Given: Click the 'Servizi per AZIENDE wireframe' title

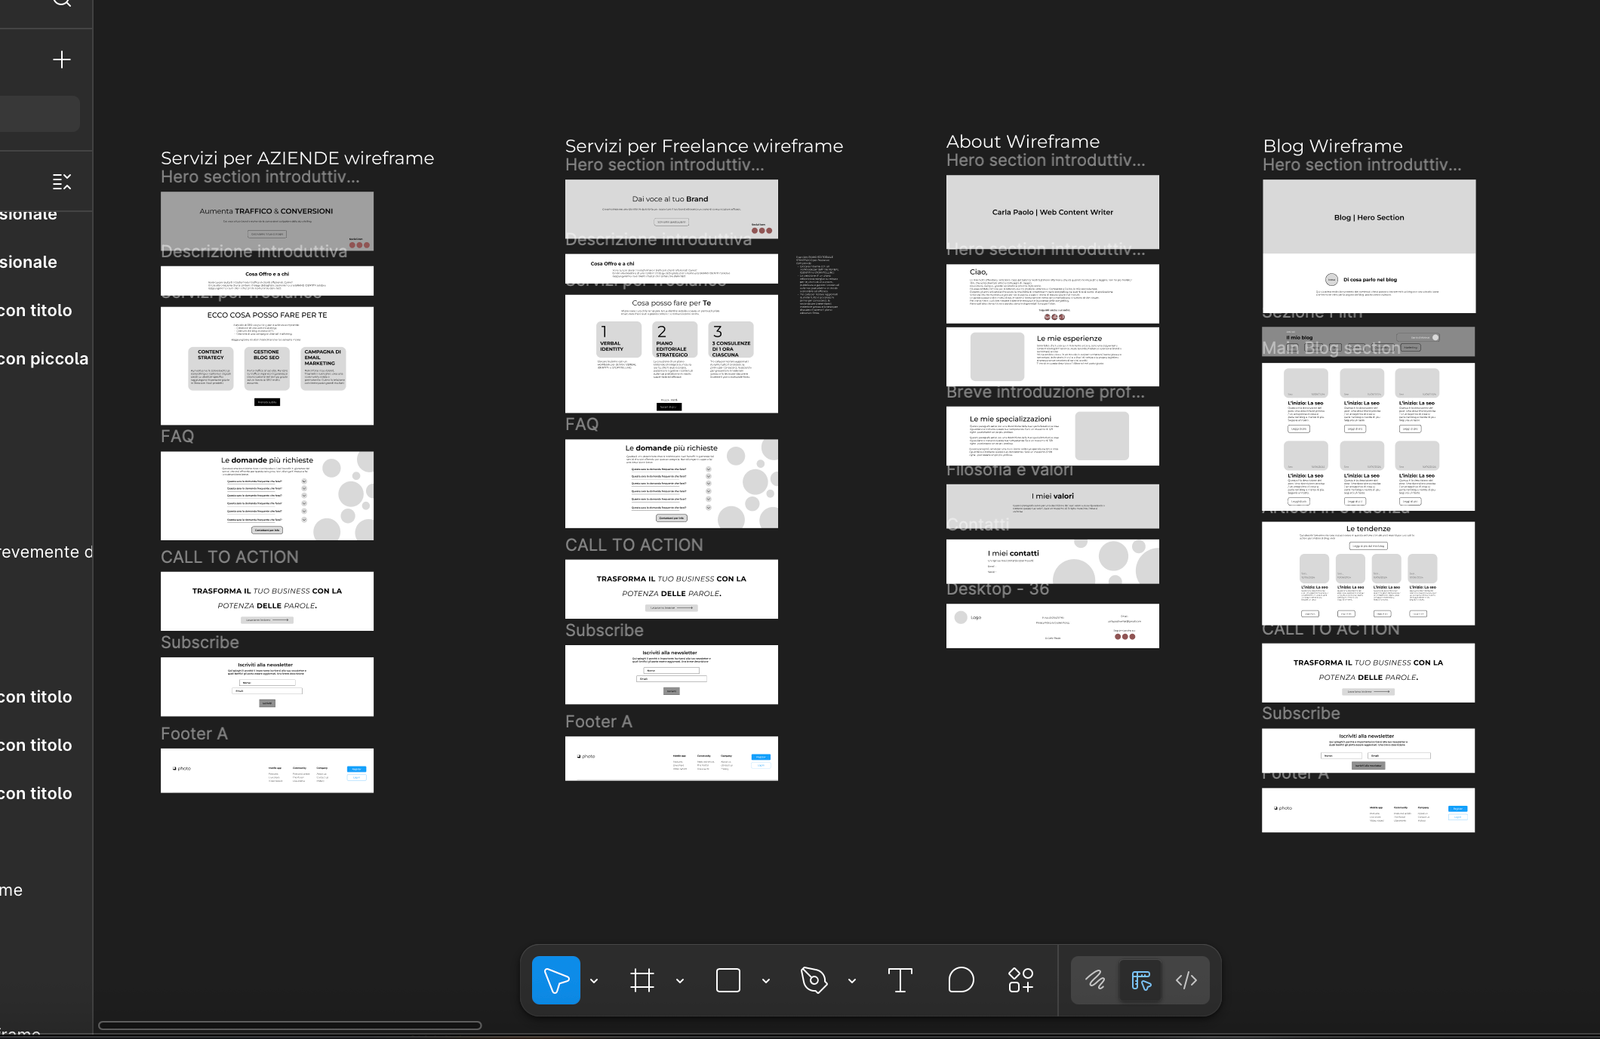Looking at the screenshot, I should click(297, 158).
